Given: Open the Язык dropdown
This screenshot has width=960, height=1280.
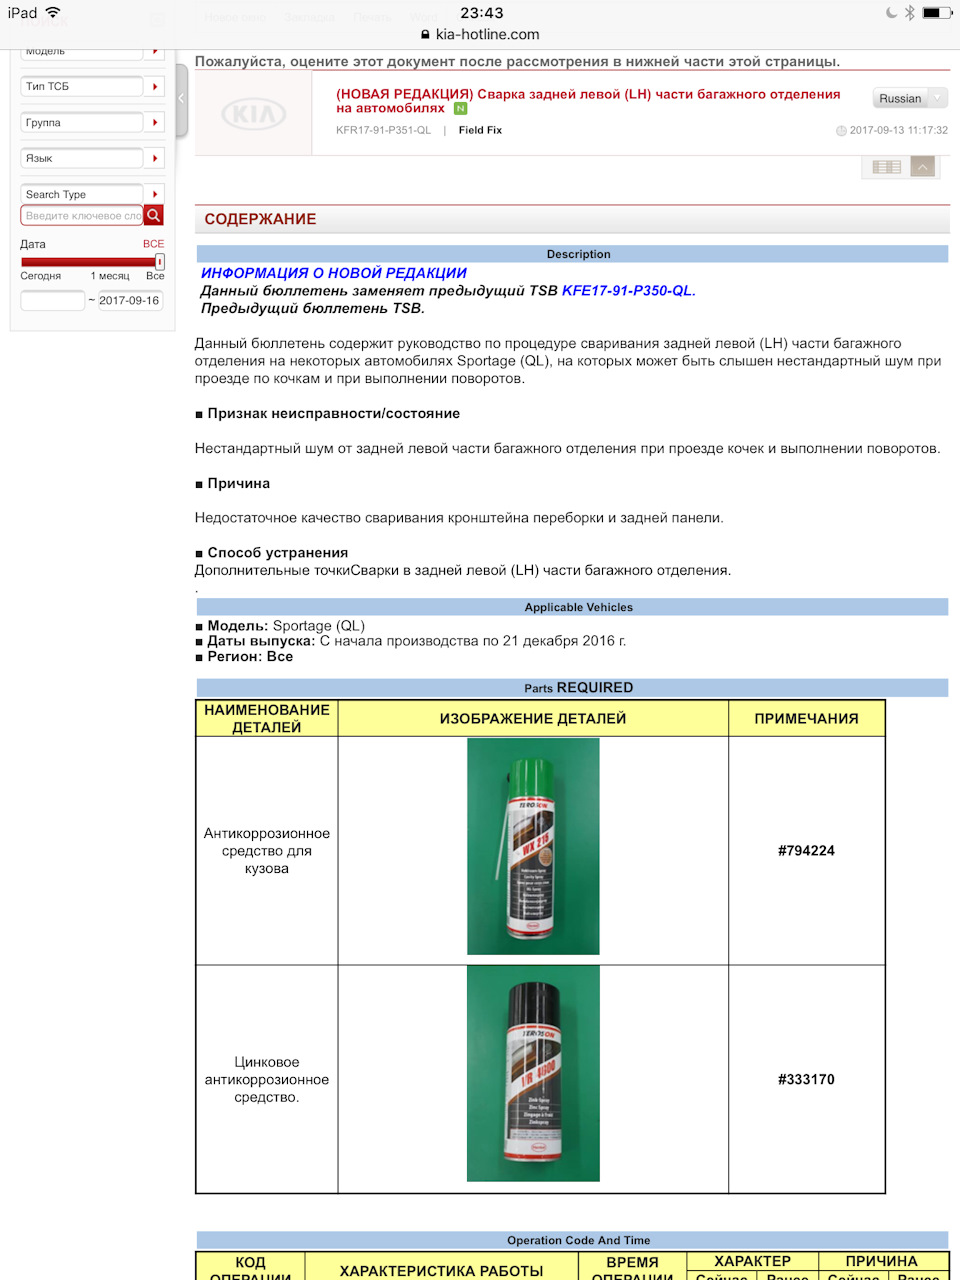Looking at the screenshot, I should (x=94, y=159).
